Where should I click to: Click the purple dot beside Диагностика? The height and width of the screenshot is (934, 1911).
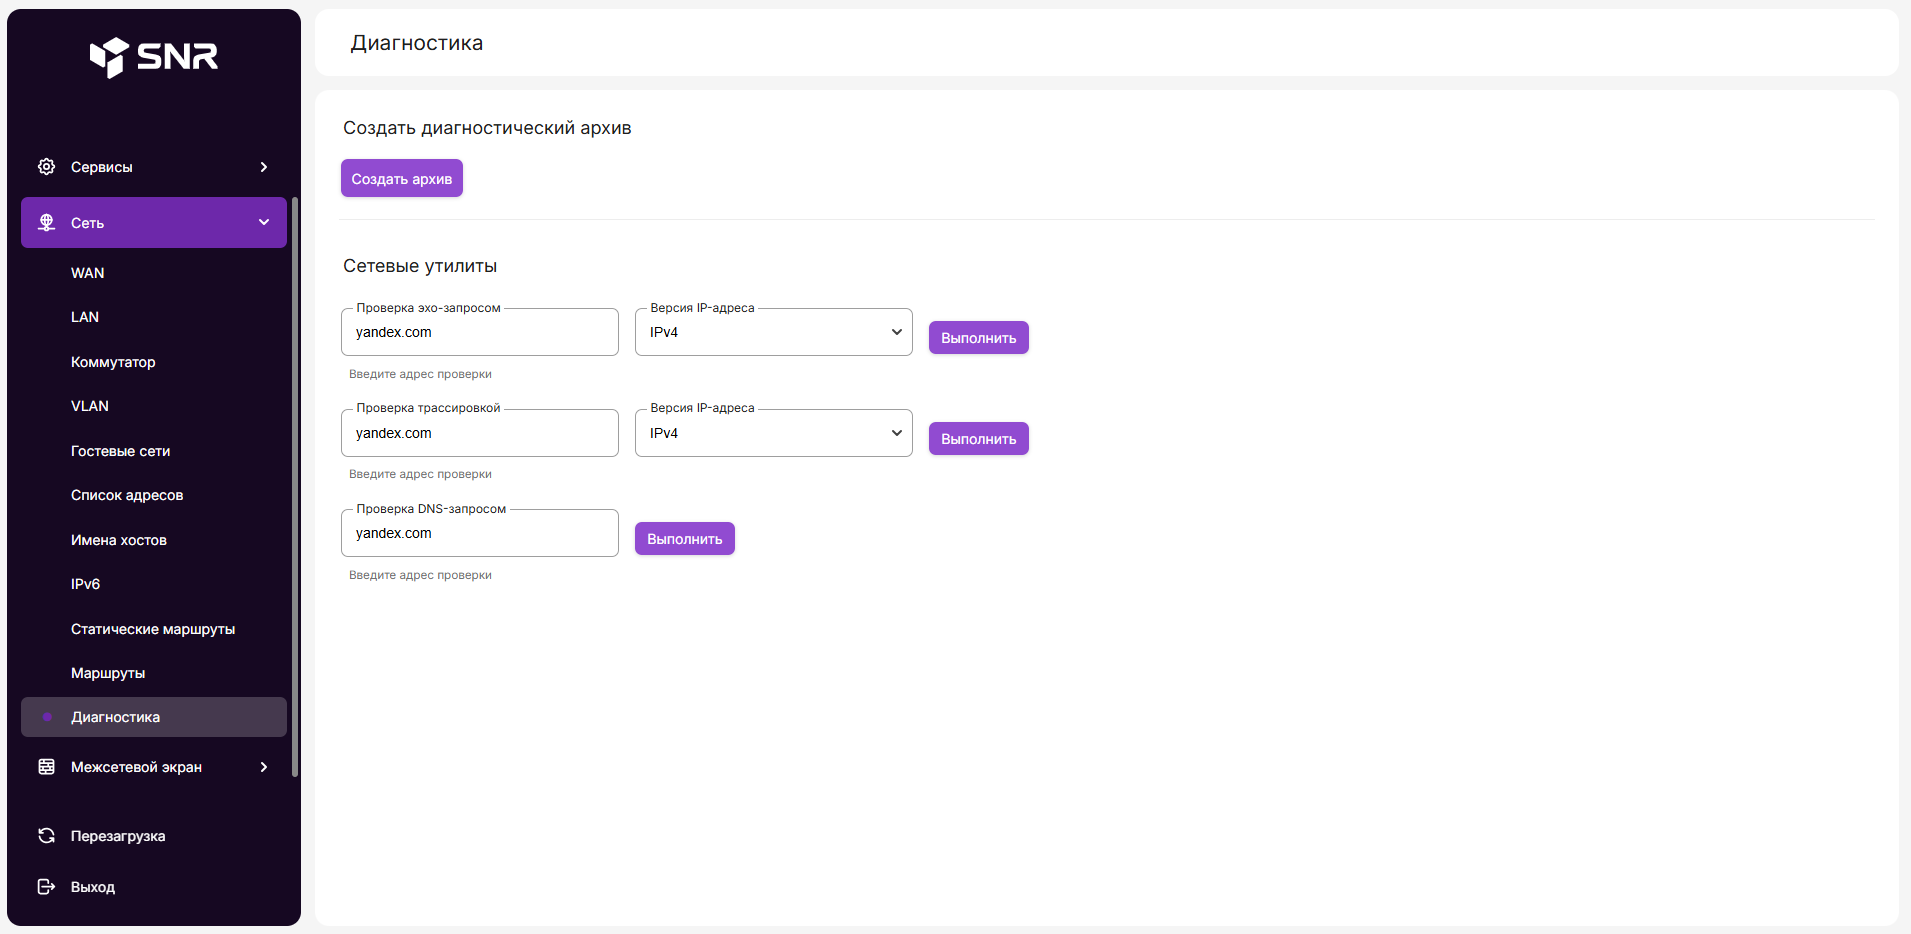click(x=47, y=717)
